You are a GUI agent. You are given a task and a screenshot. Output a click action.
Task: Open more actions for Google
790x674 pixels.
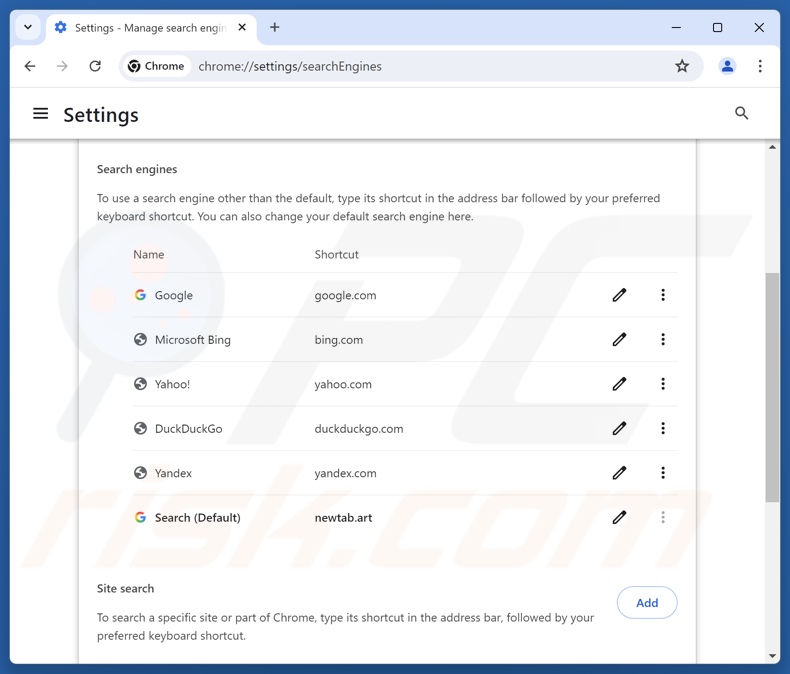[662, 295]
